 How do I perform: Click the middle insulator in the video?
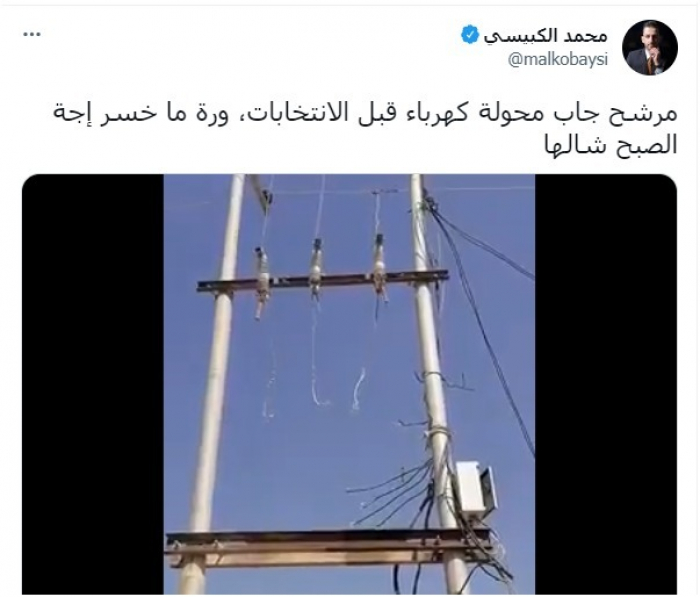317,269
